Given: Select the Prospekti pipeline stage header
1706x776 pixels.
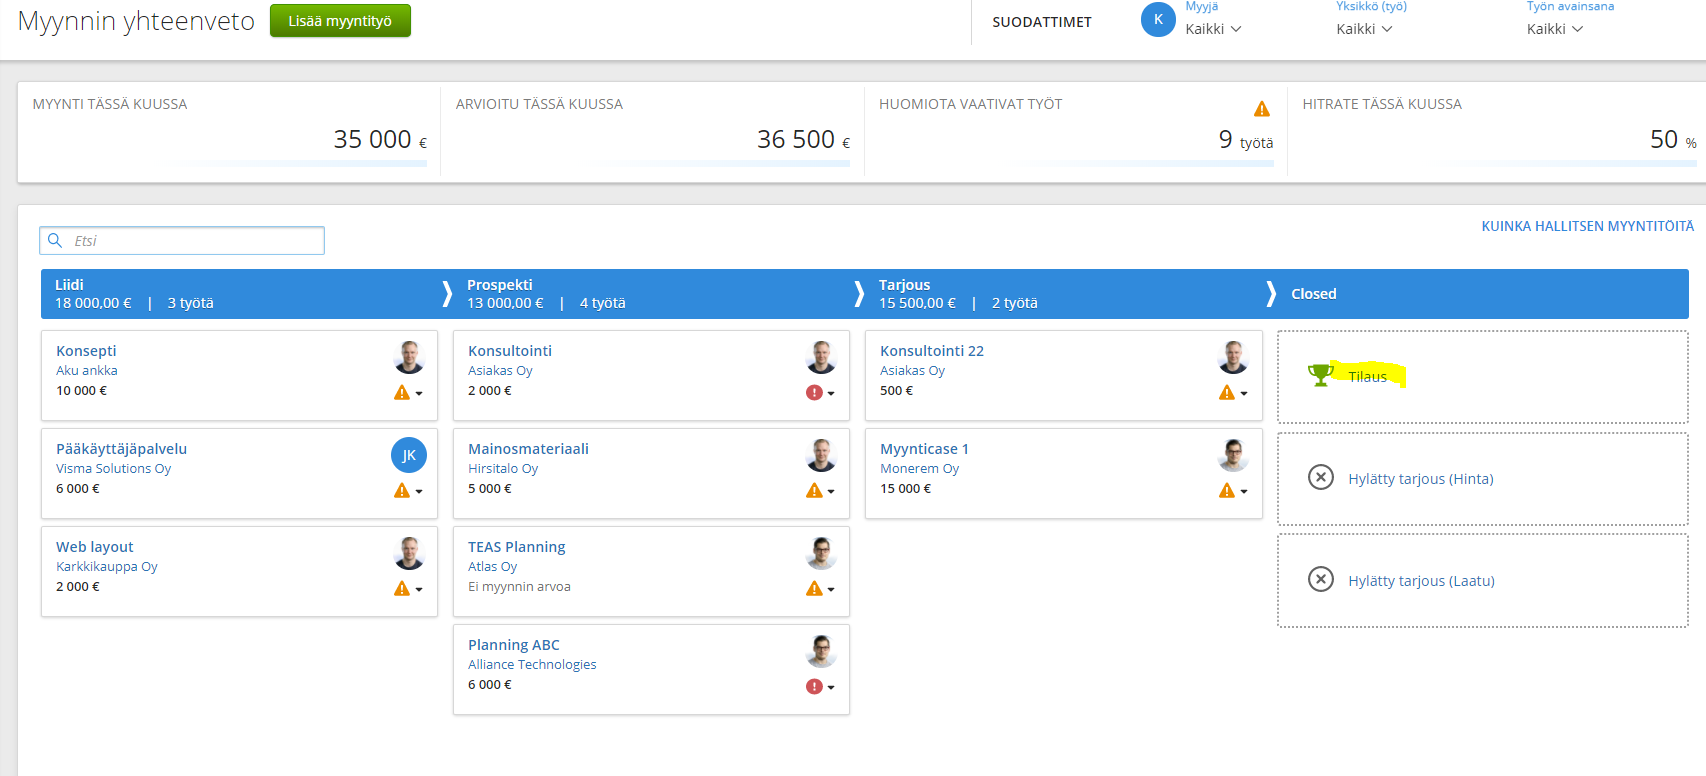Looking at the screenshot, I should point(658,294).
